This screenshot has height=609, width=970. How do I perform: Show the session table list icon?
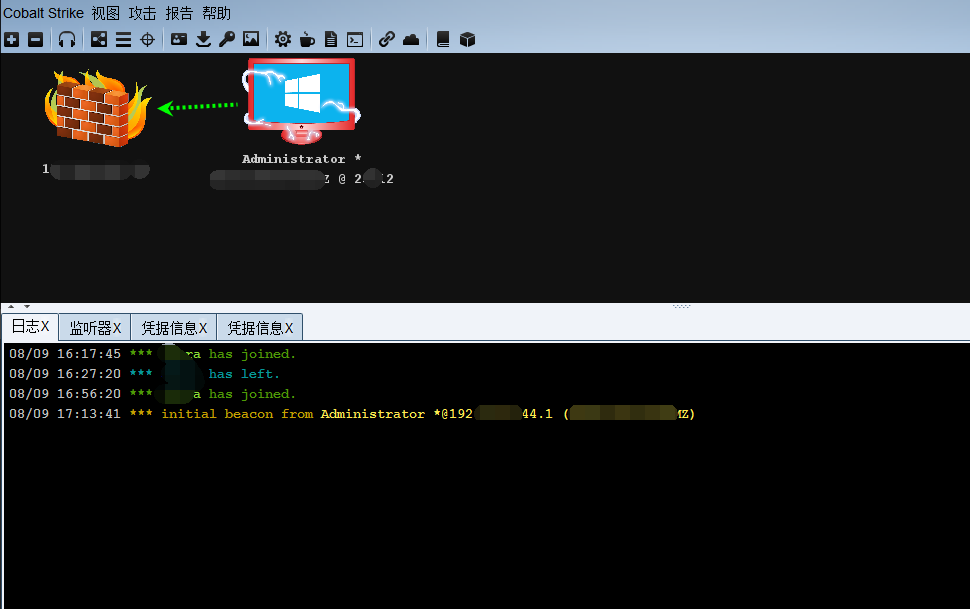pos(123,40)
